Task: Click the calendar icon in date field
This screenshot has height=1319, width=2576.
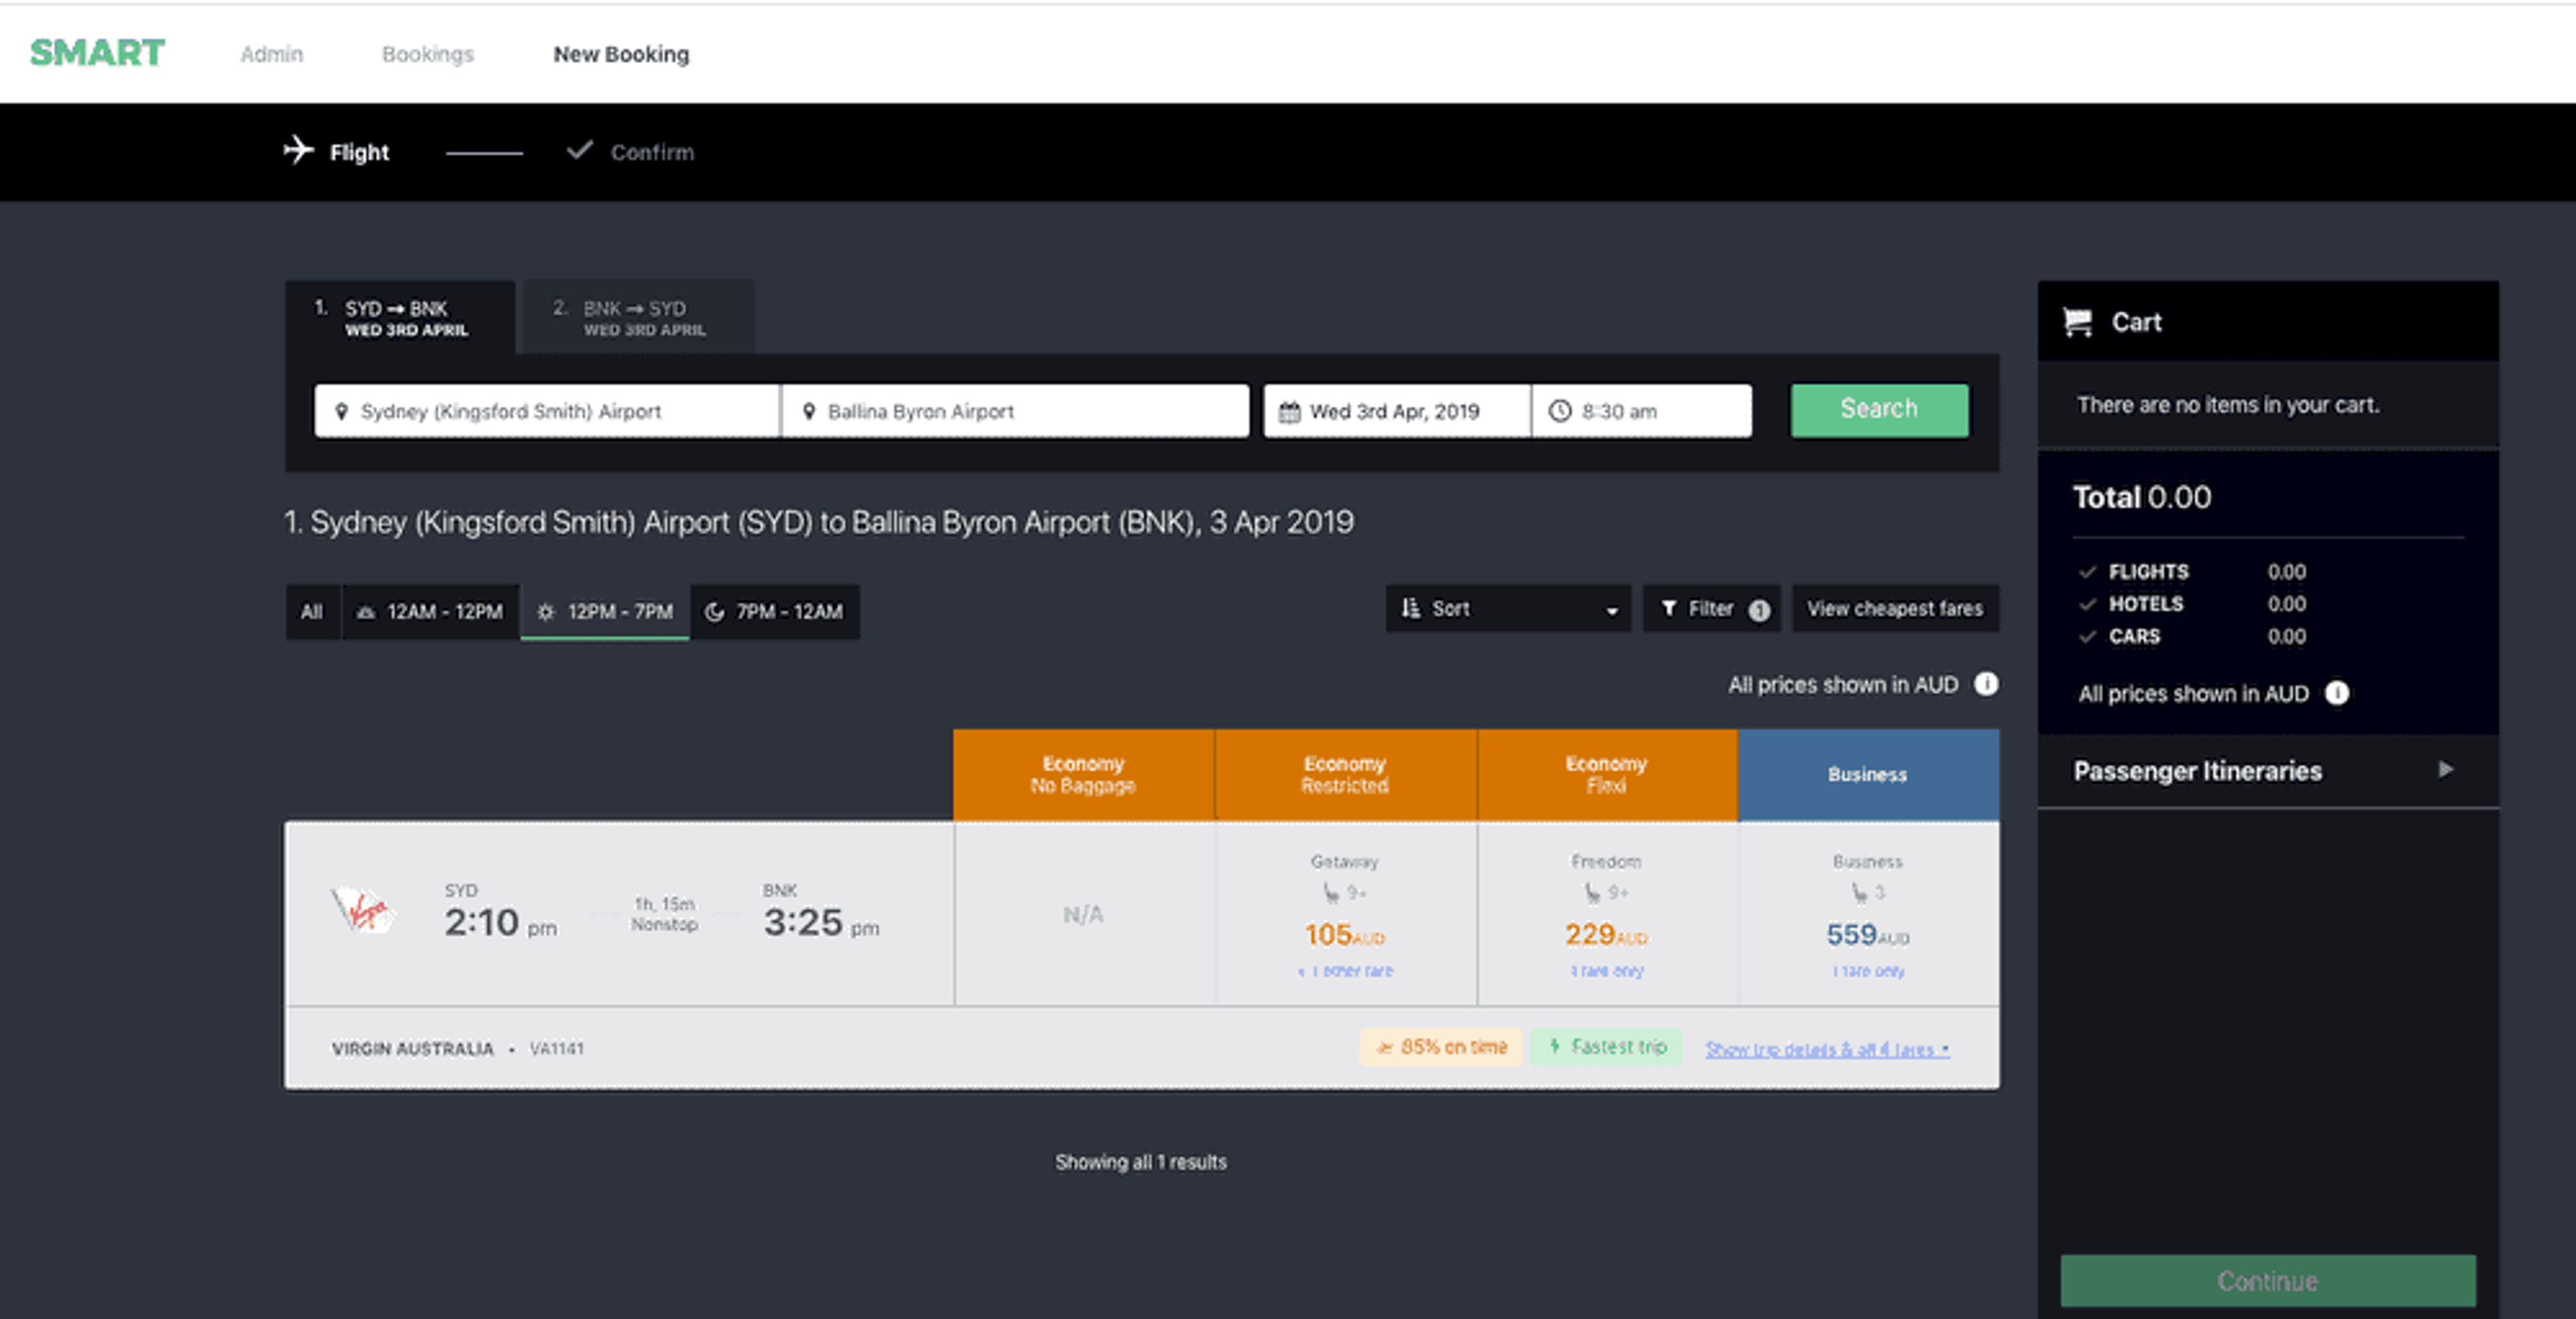Action: [x=1289, y=412]
